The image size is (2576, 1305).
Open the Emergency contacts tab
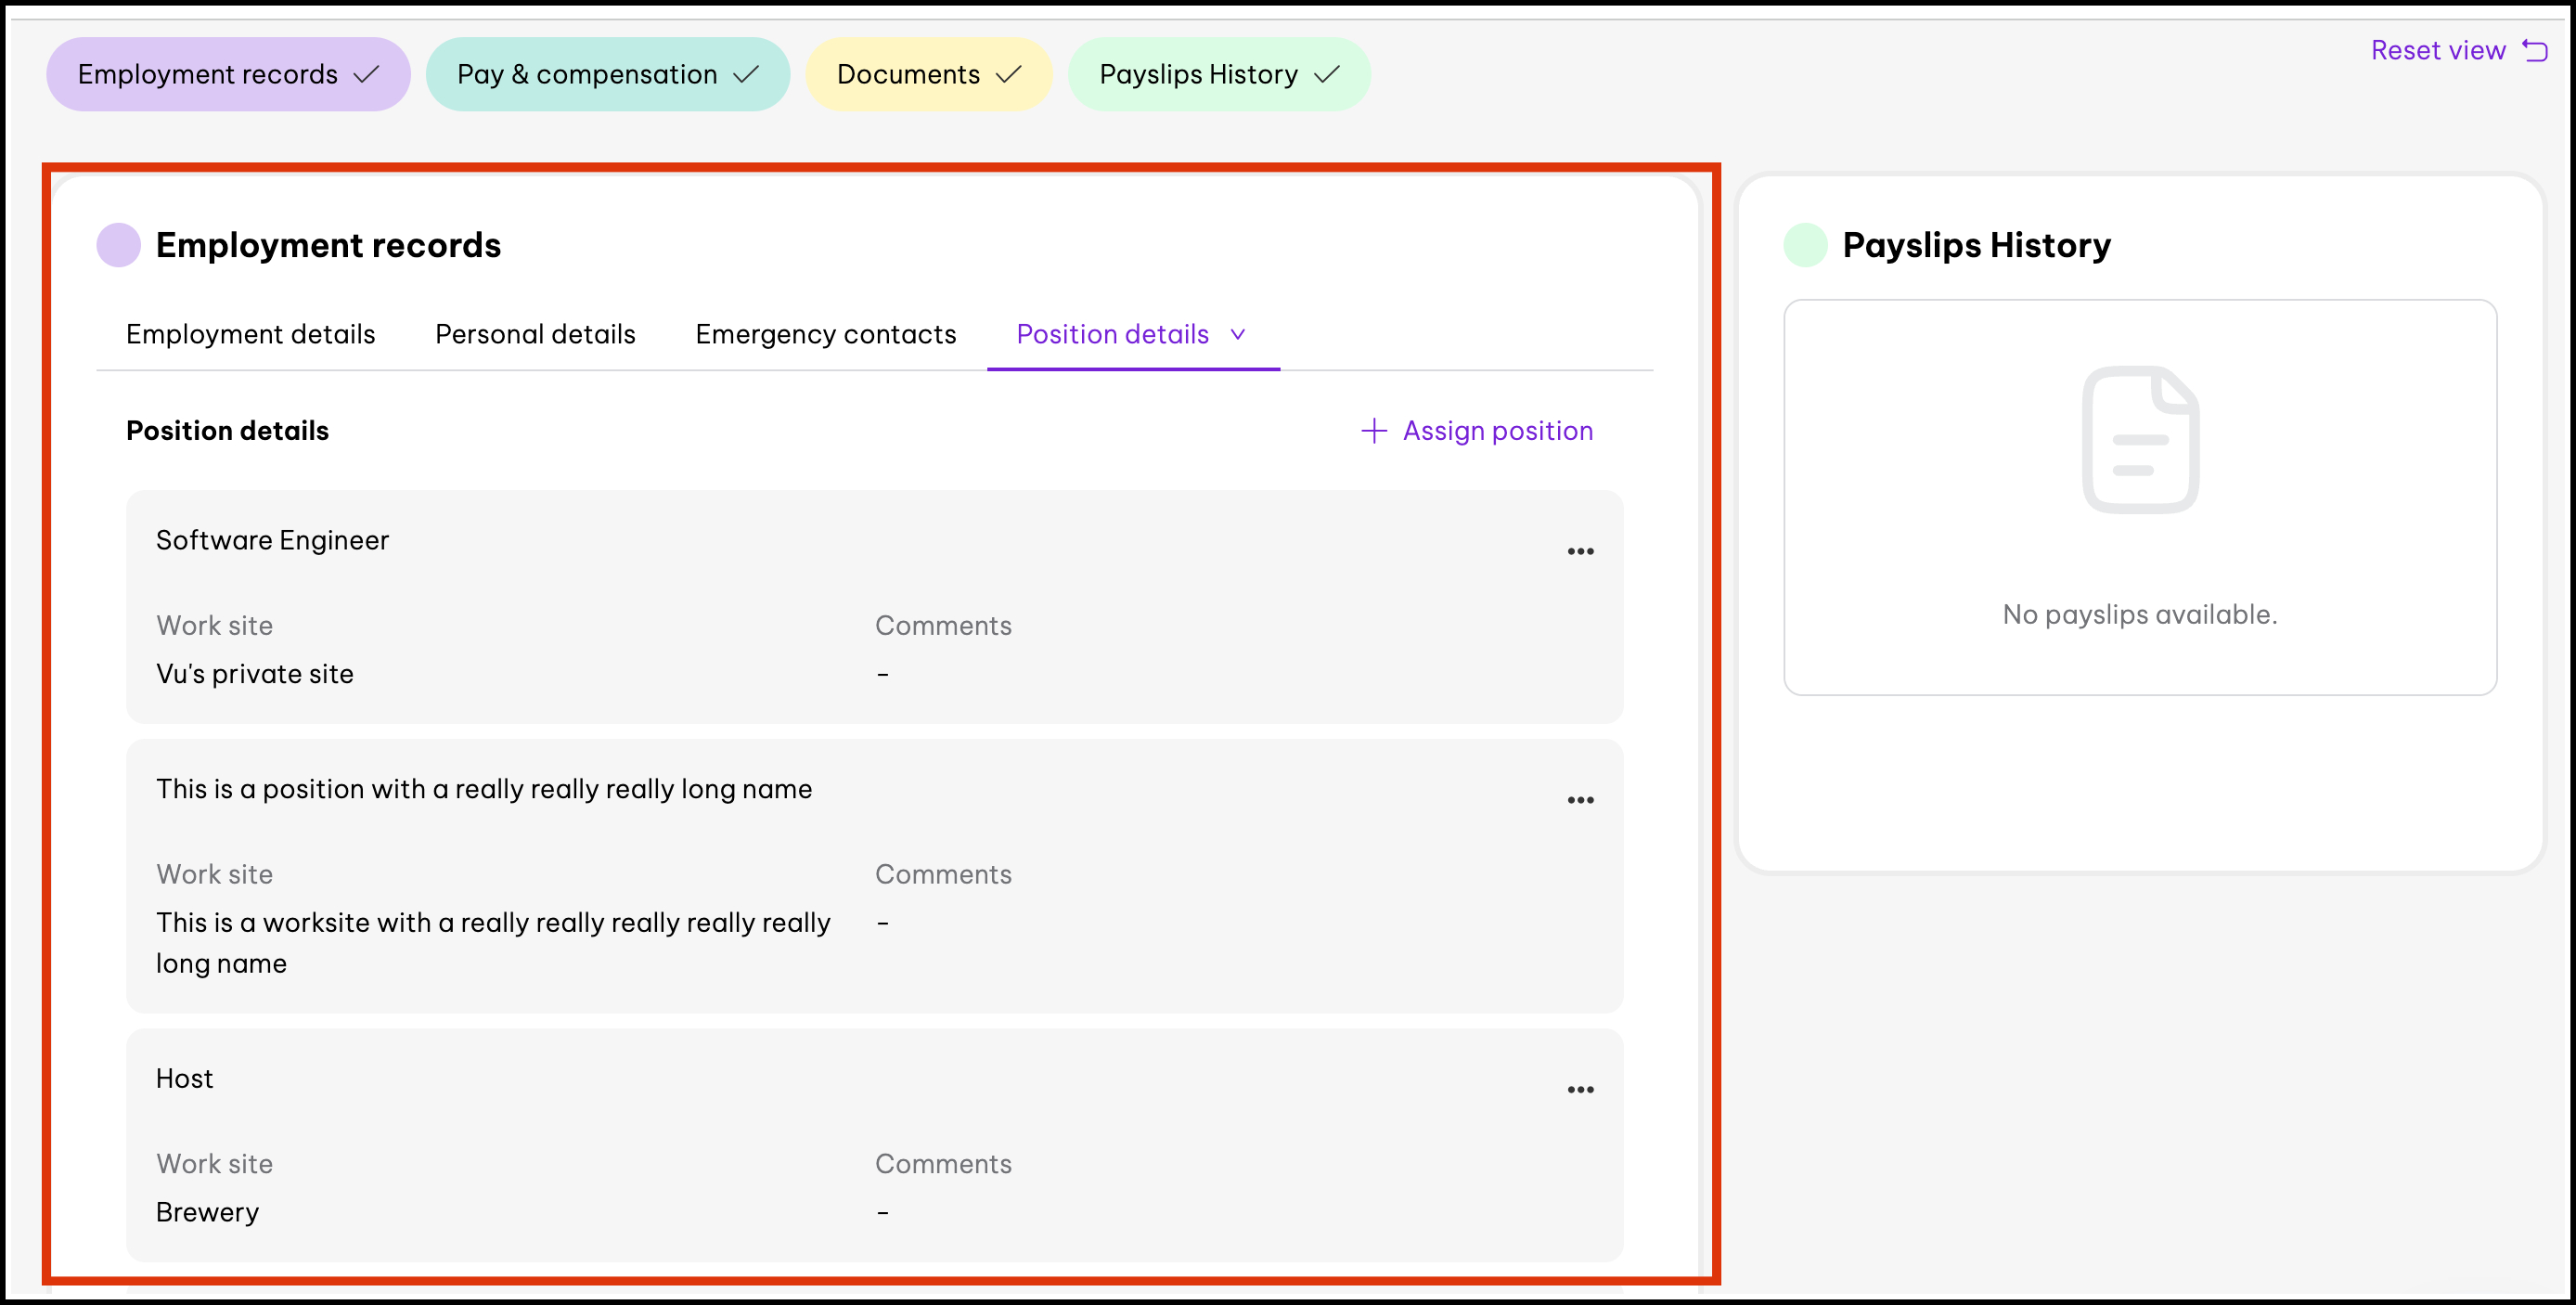825,334
